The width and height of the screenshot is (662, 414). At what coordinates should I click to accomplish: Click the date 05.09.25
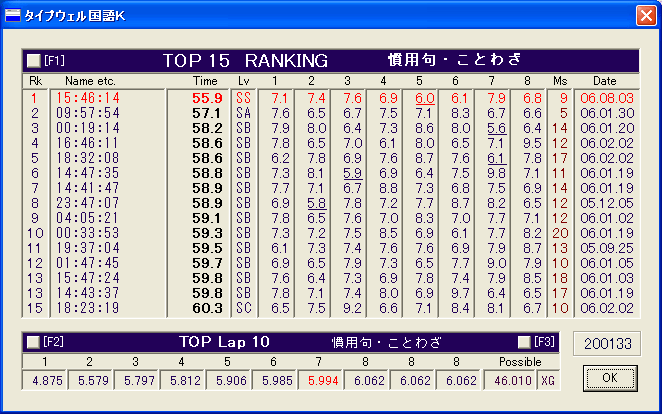tap(607, 248)
